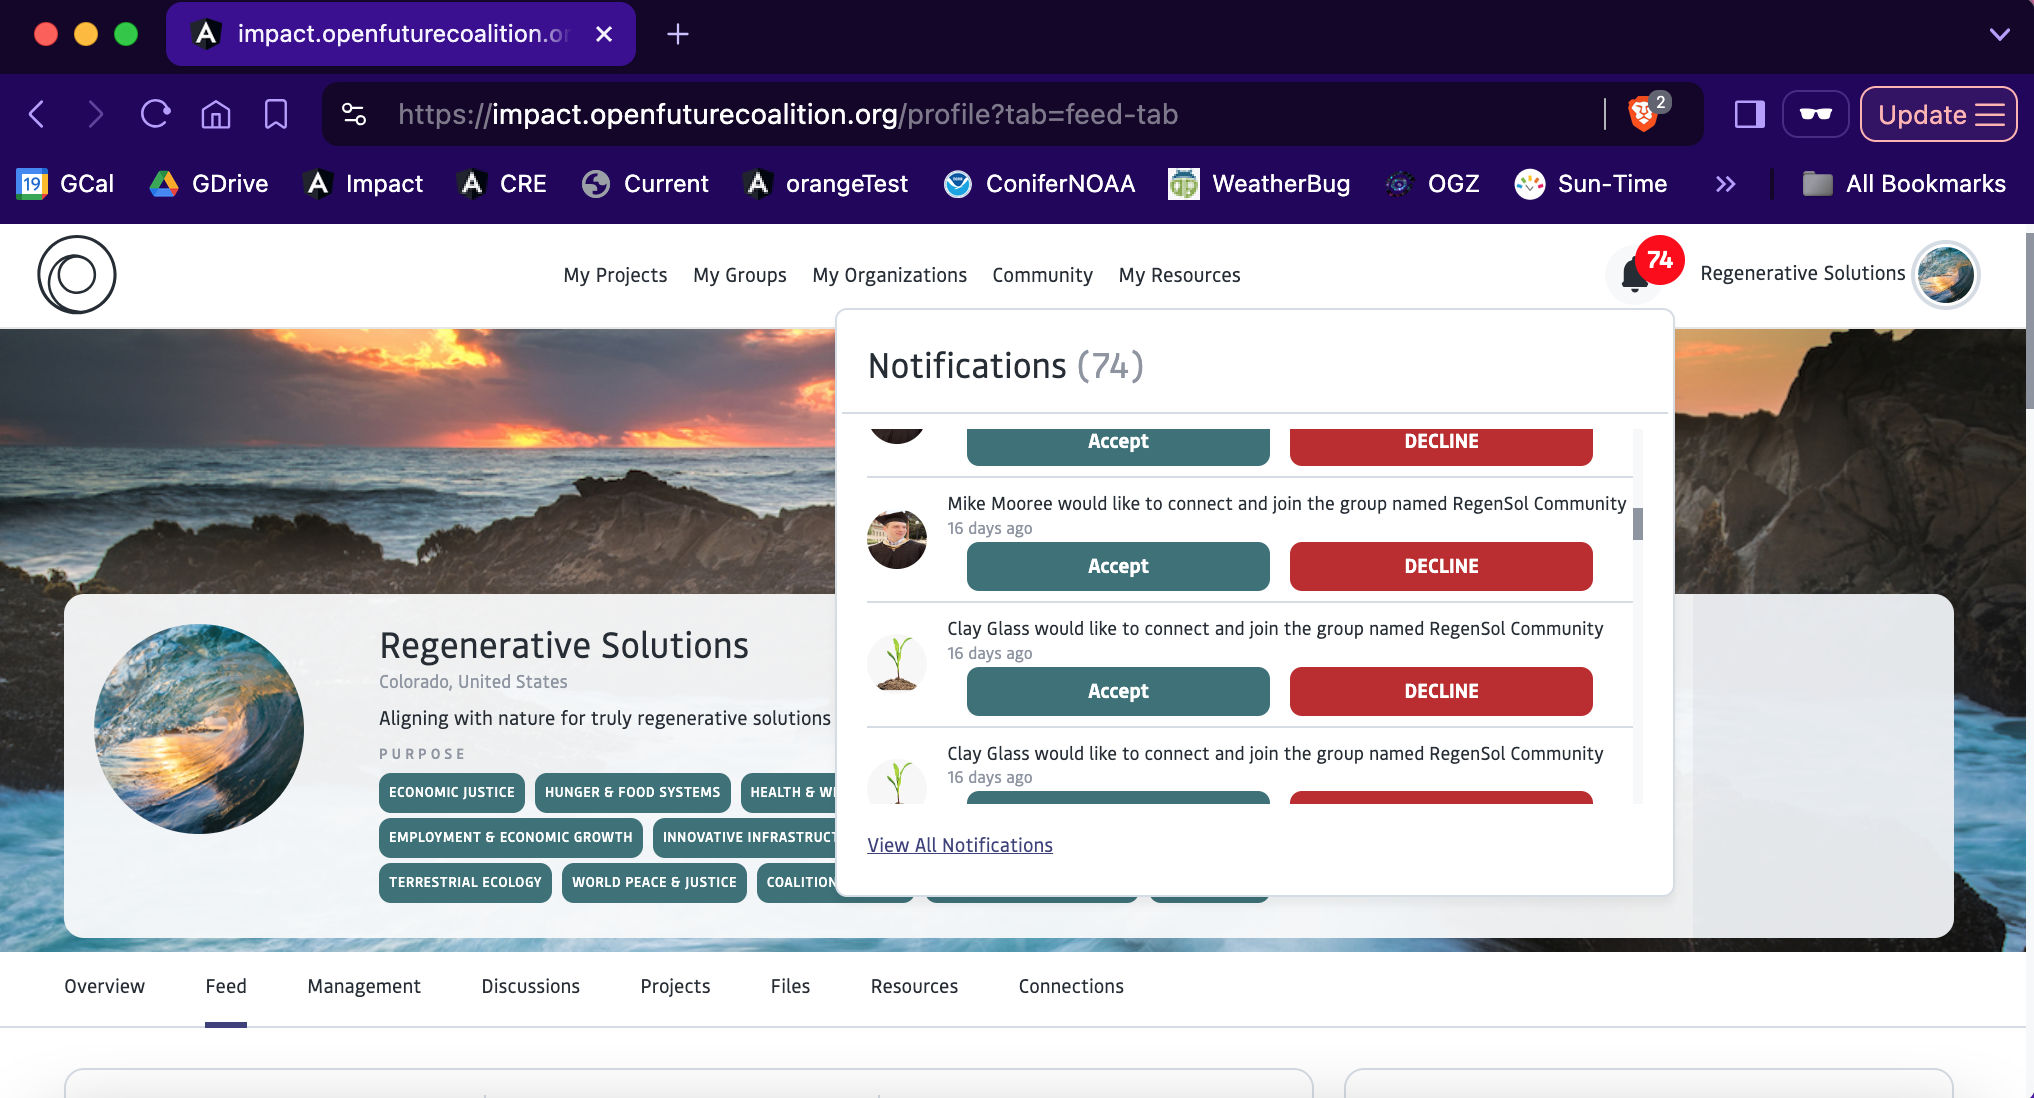Image resolution: width=2034 pixels, height=1098 pixels.
Task: Open new browser tab plus button
Action: (678, 34)
